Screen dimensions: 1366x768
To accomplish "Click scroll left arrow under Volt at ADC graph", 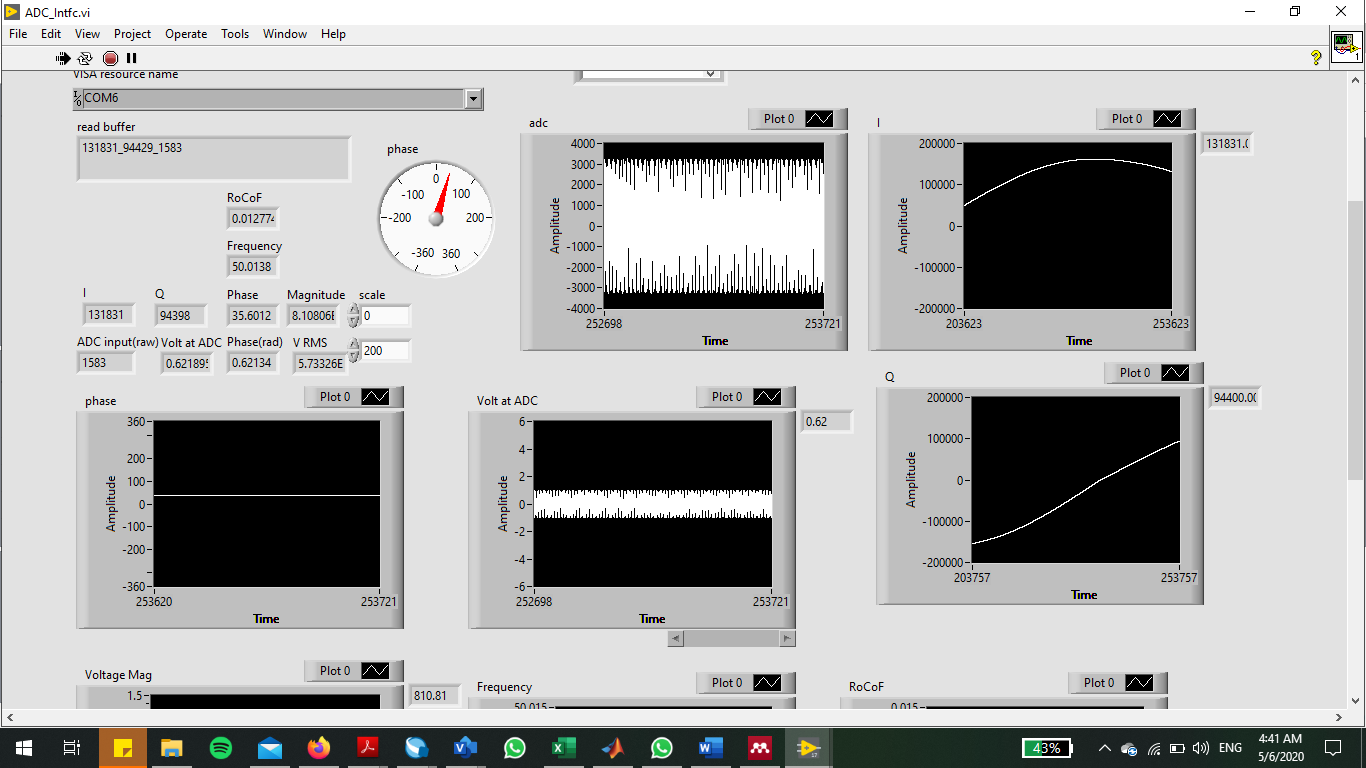I will click(x=675, y=638).
